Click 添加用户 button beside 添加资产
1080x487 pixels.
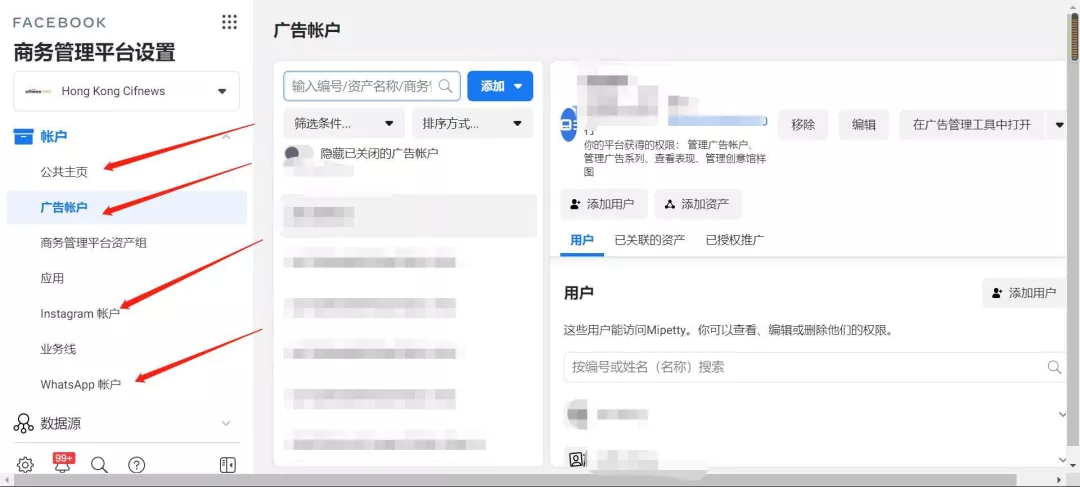coord(604,204)
